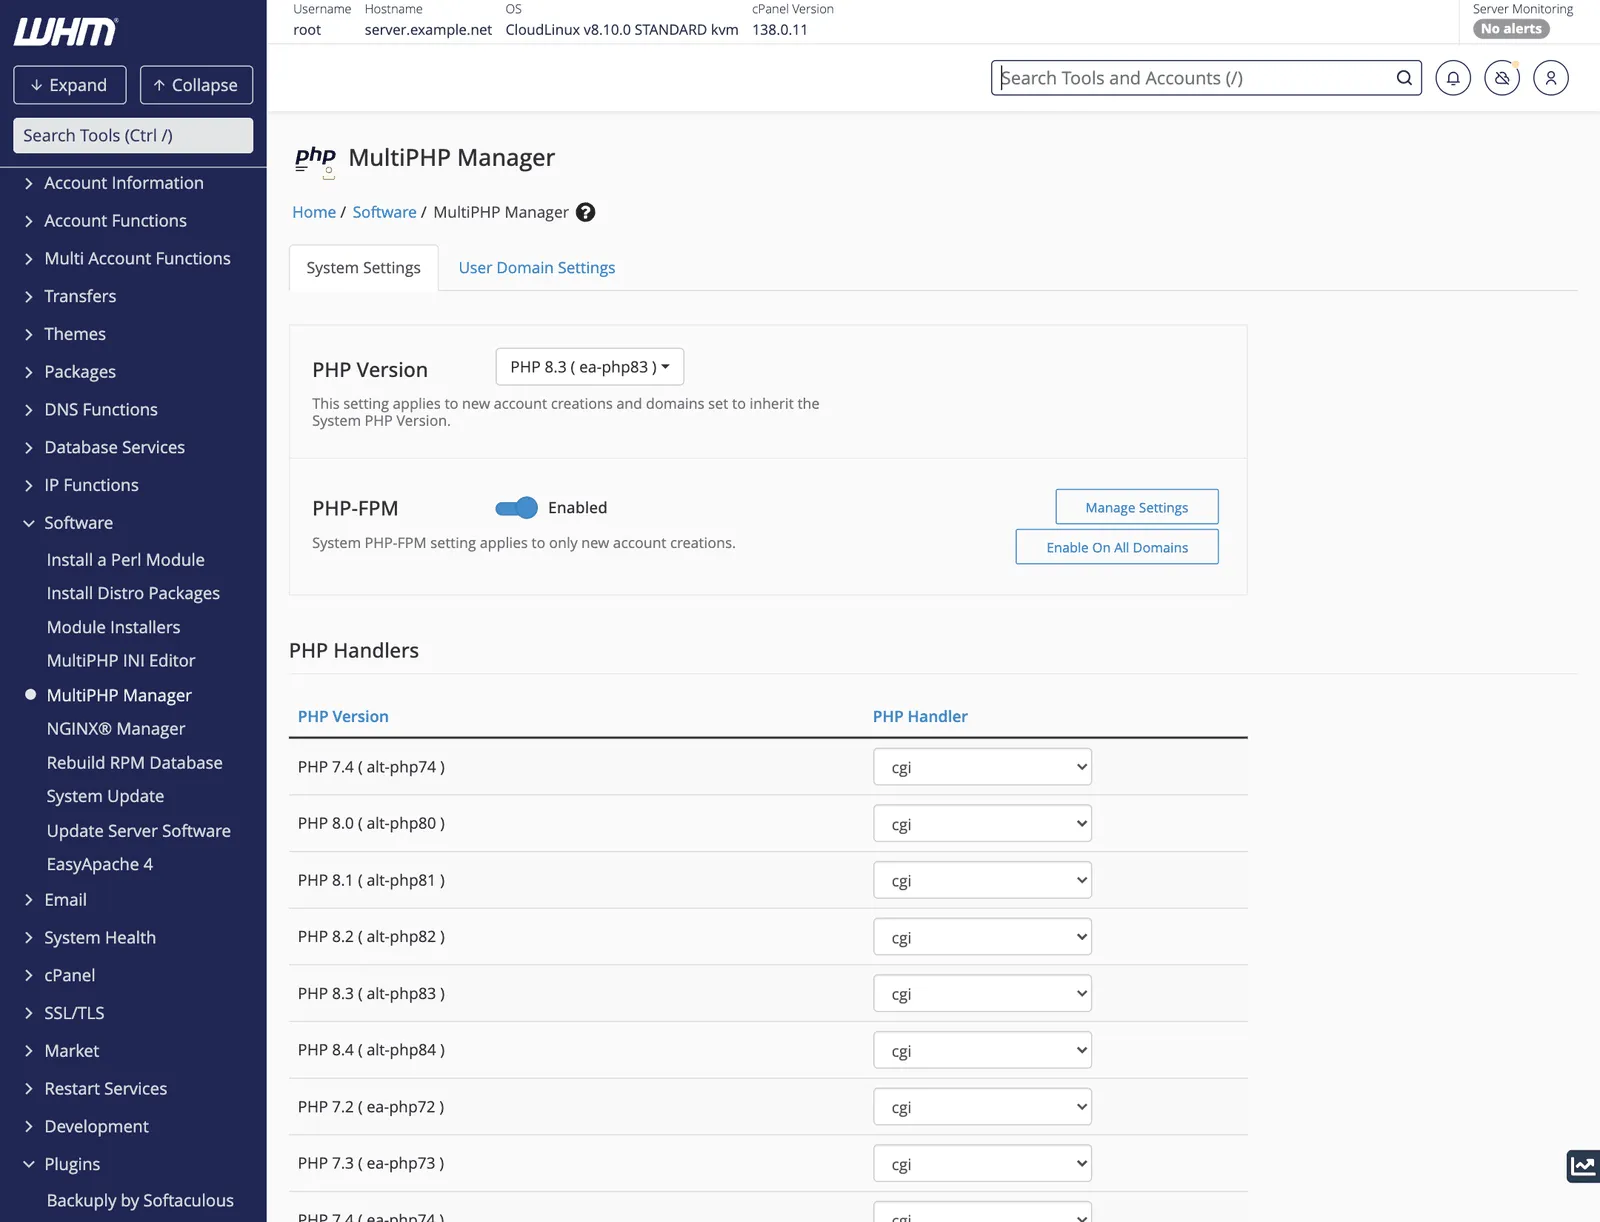Click the No alerts server monitoring badge
This screenshot has height=1222, width=1600.
1511,29
